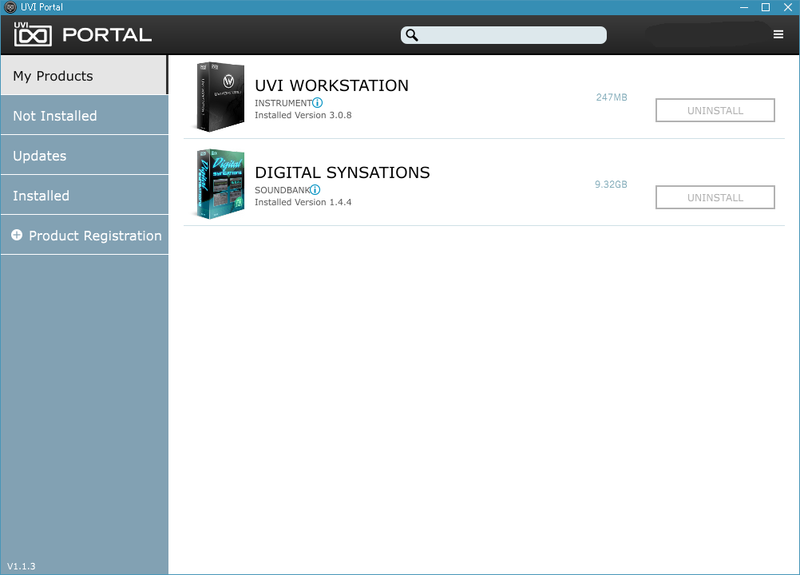This screenshot has height=575, width=800.
Task: Click the 9.32GB size label
Action: click(x=611, y=184)
